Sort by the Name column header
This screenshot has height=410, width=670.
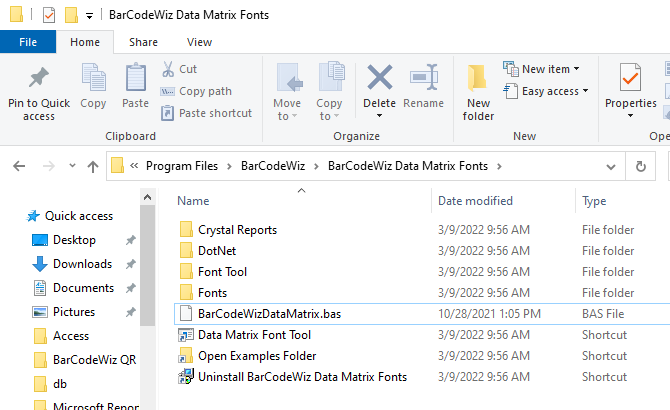pyautogui.click(x=193, y=201)
